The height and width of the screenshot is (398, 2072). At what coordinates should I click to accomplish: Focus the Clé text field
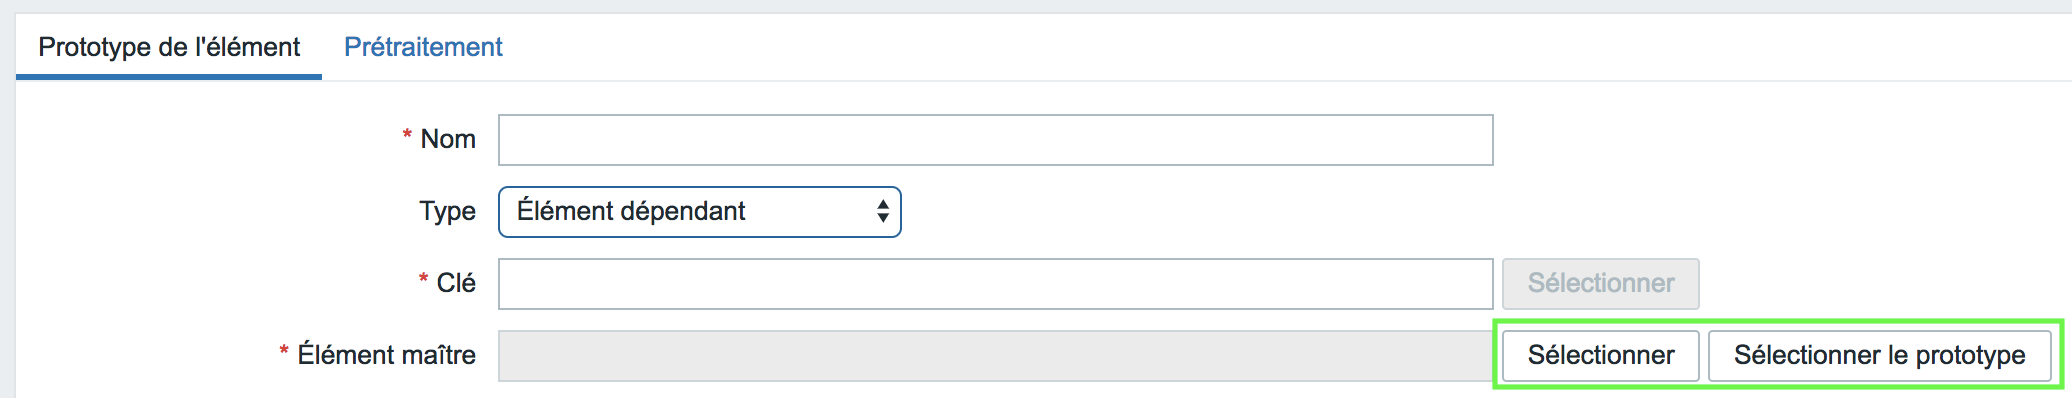[995, 284]
